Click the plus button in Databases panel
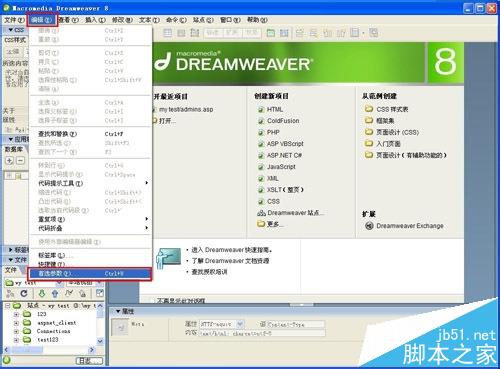500x369 pixels. [9, 161]
